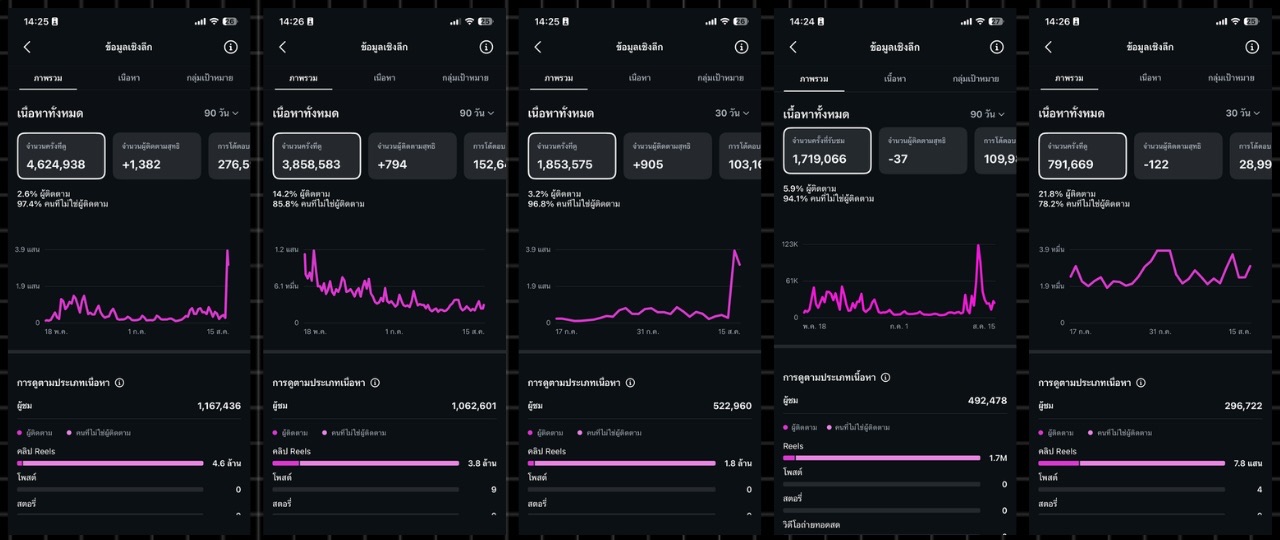The height and width of the screenshot is (540, 1280).
Task: Select the +905 net followers card
Action: tap(668, 156)
